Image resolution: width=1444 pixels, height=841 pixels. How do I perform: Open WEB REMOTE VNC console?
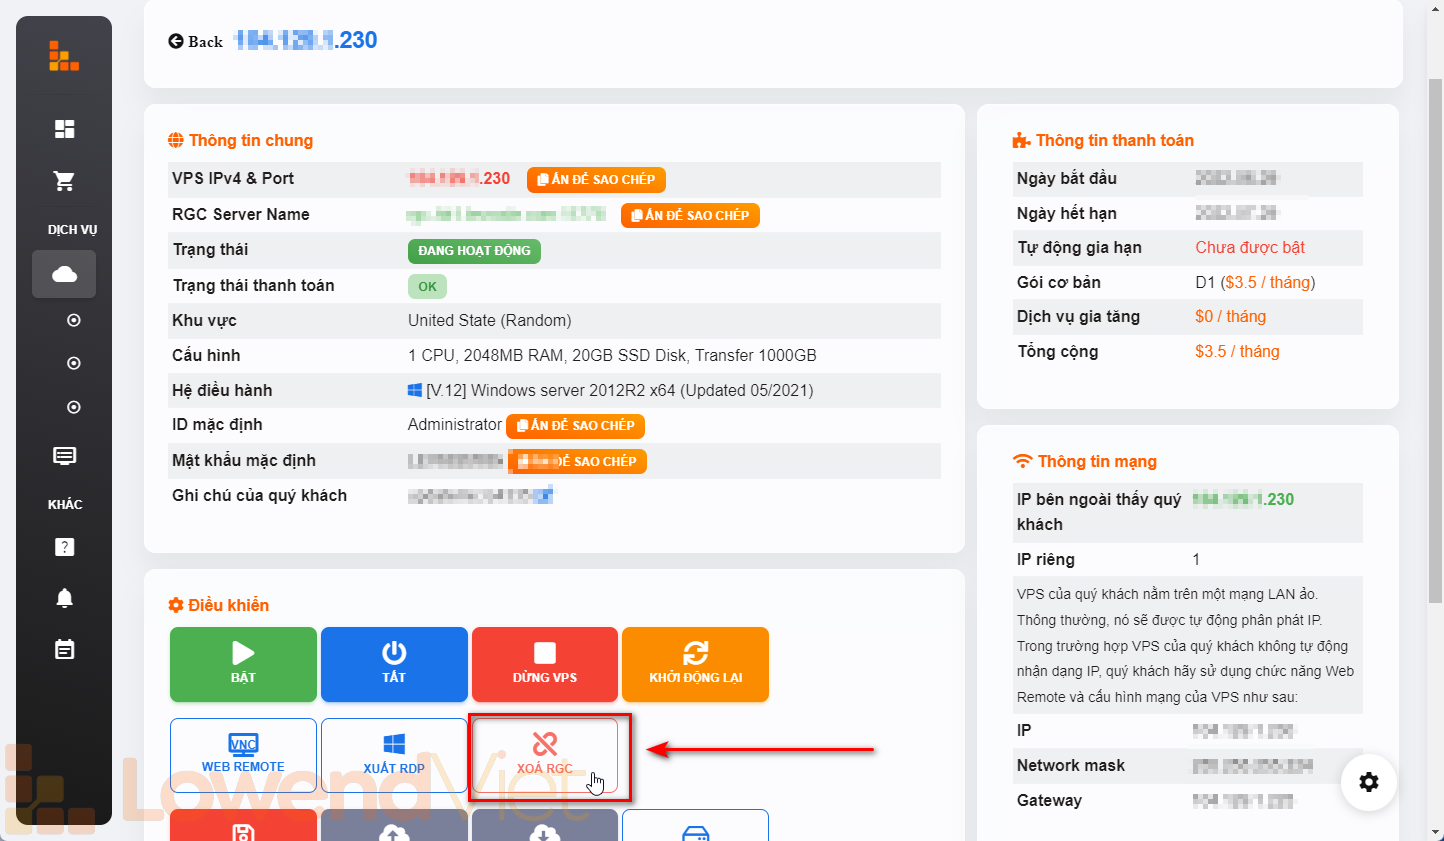click(x=243, y=754)
